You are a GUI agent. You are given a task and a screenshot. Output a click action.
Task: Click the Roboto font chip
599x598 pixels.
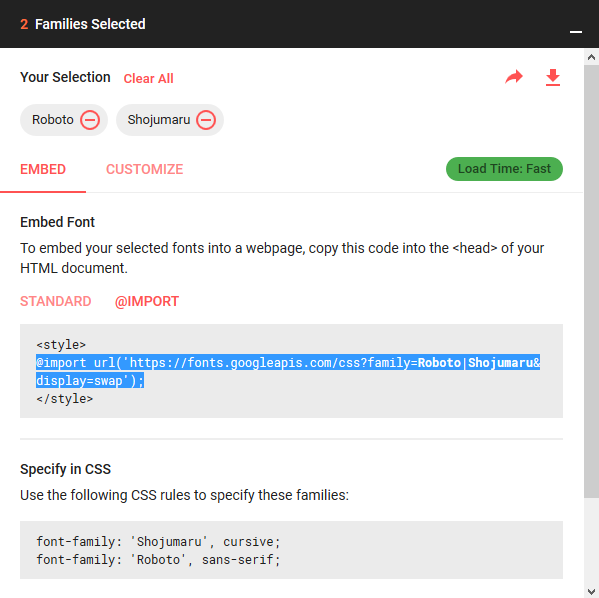pyautogui.click(x=64, y=120)
